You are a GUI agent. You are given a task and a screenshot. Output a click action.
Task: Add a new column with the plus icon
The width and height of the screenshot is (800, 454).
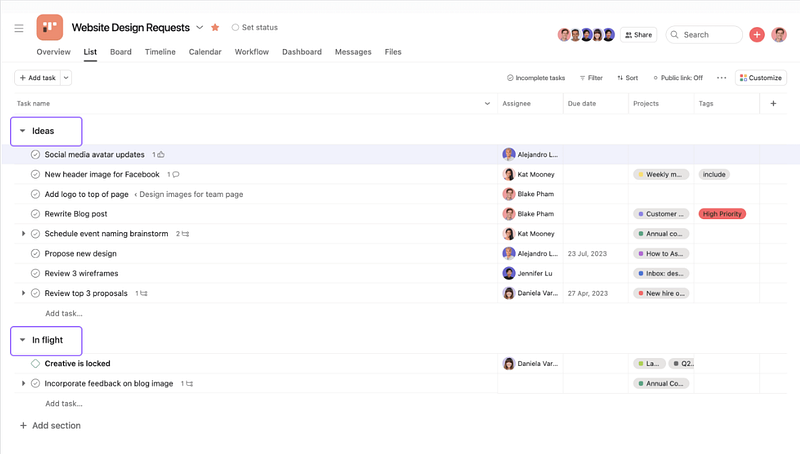[773, 104]
